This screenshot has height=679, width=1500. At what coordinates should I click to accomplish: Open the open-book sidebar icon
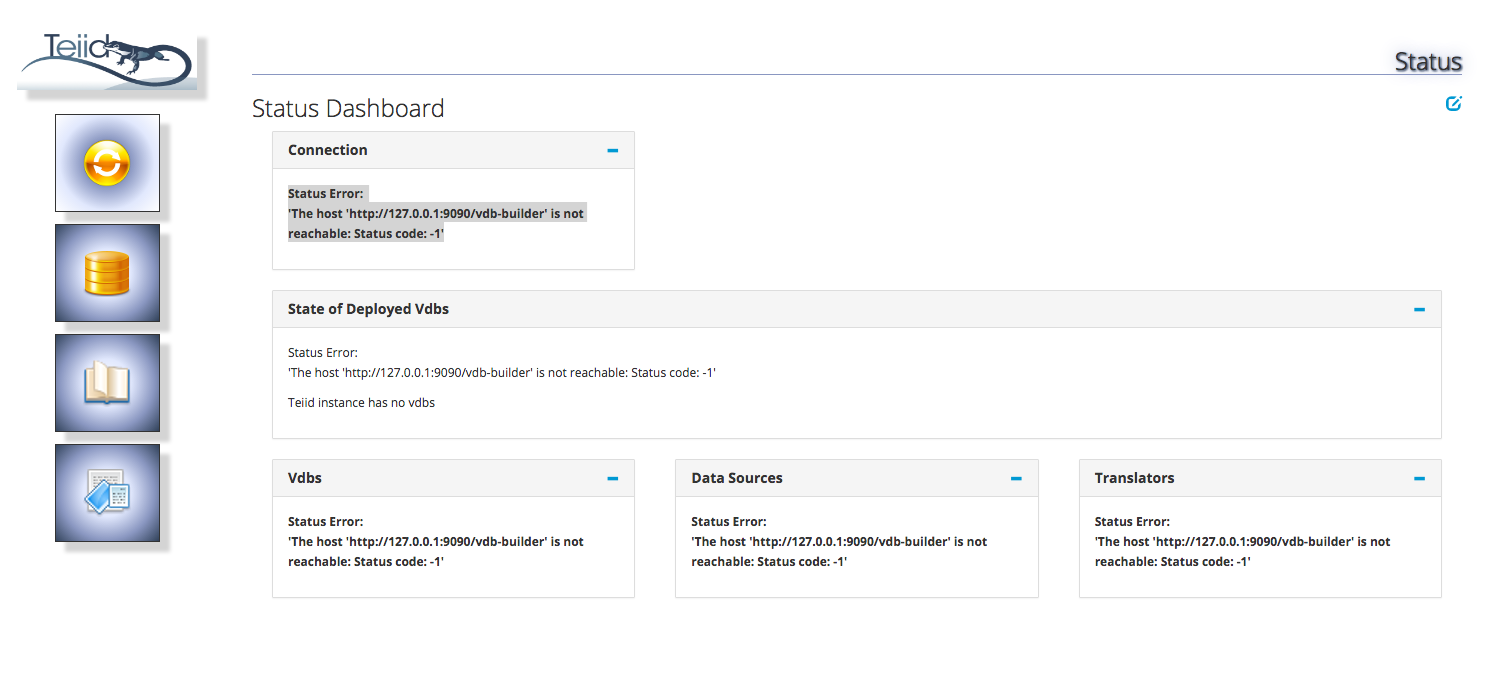[107, 383]
